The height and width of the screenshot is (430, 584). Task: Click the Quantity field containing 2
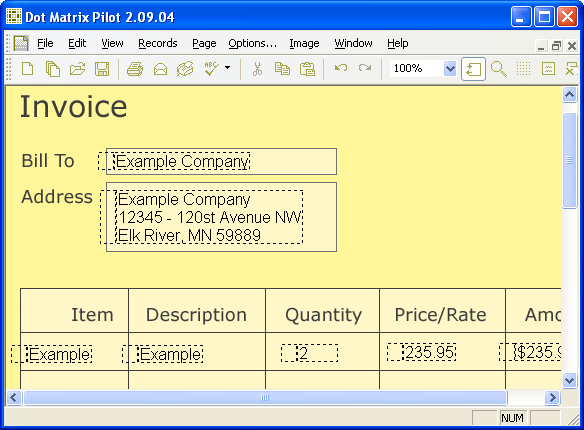[310, 353]
